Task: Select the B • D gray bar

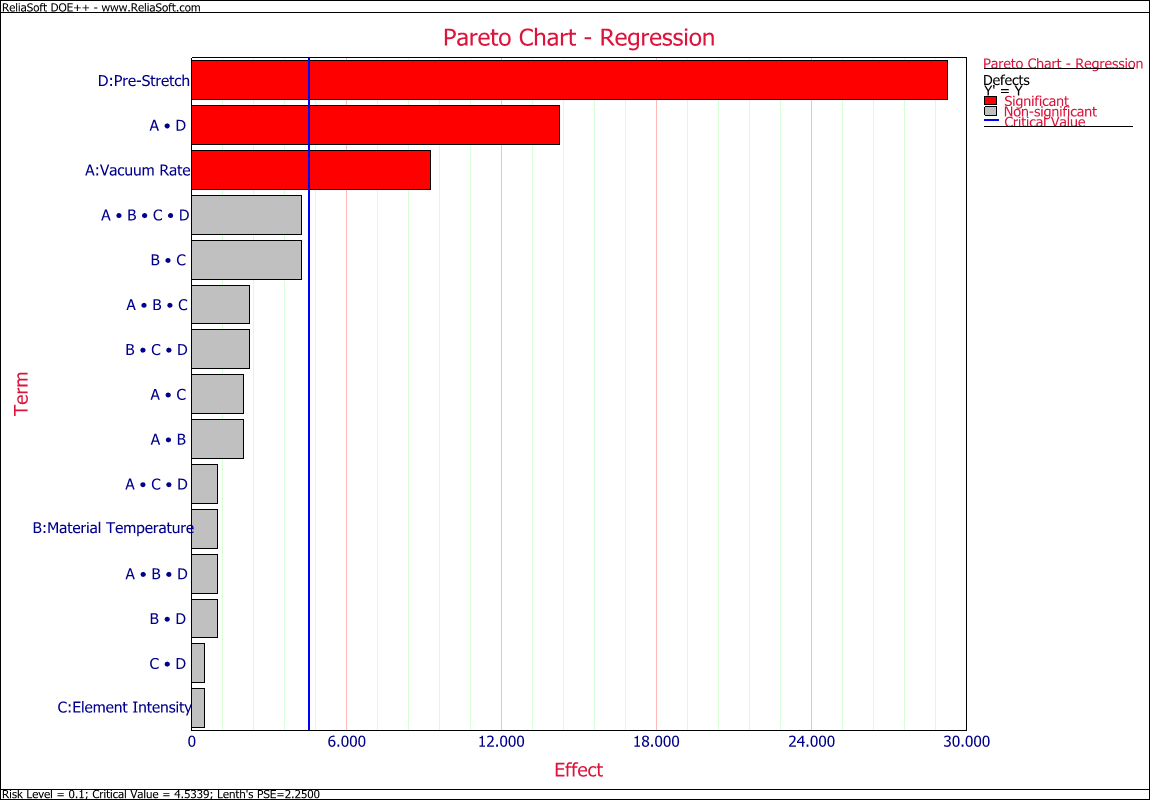Action: (205, 618)
